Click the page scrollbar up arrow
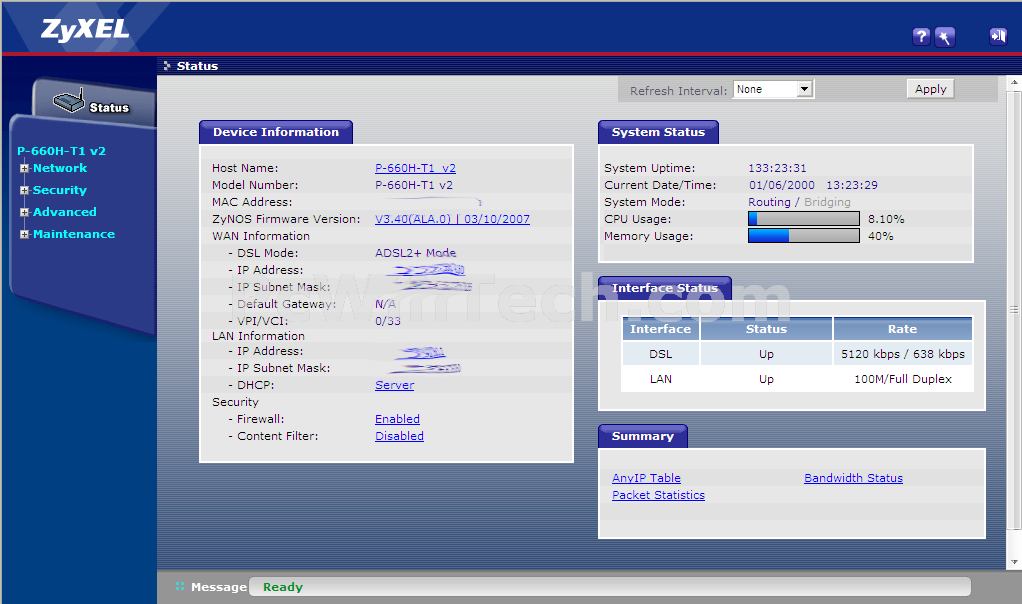 click(x=1014, y=83)
